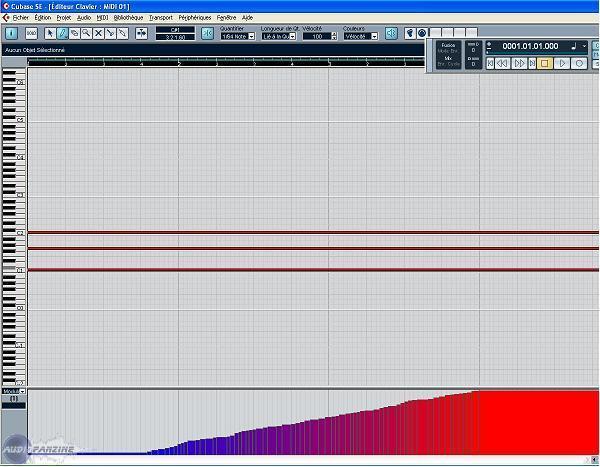Open the Audio menu
The width and height of the screenshot is (600, 467).
(84, 18)
